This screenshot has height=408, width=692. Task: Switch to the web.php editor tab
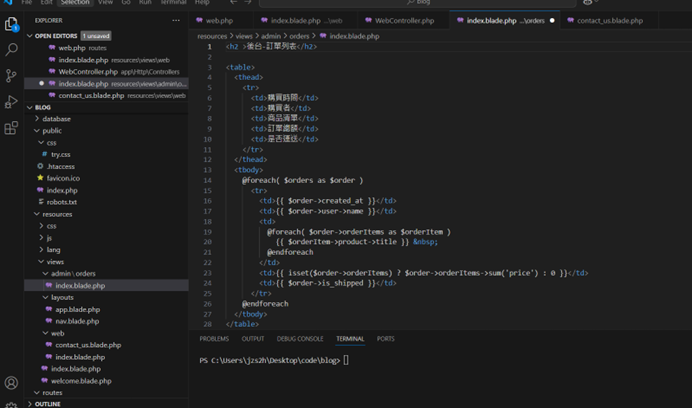[219, 21]
